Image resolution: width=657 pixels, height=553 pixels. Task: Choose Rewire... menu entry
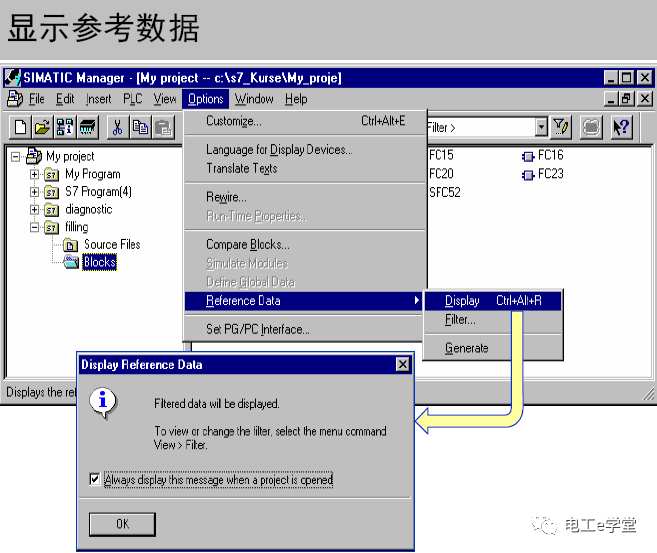point(305,197)
